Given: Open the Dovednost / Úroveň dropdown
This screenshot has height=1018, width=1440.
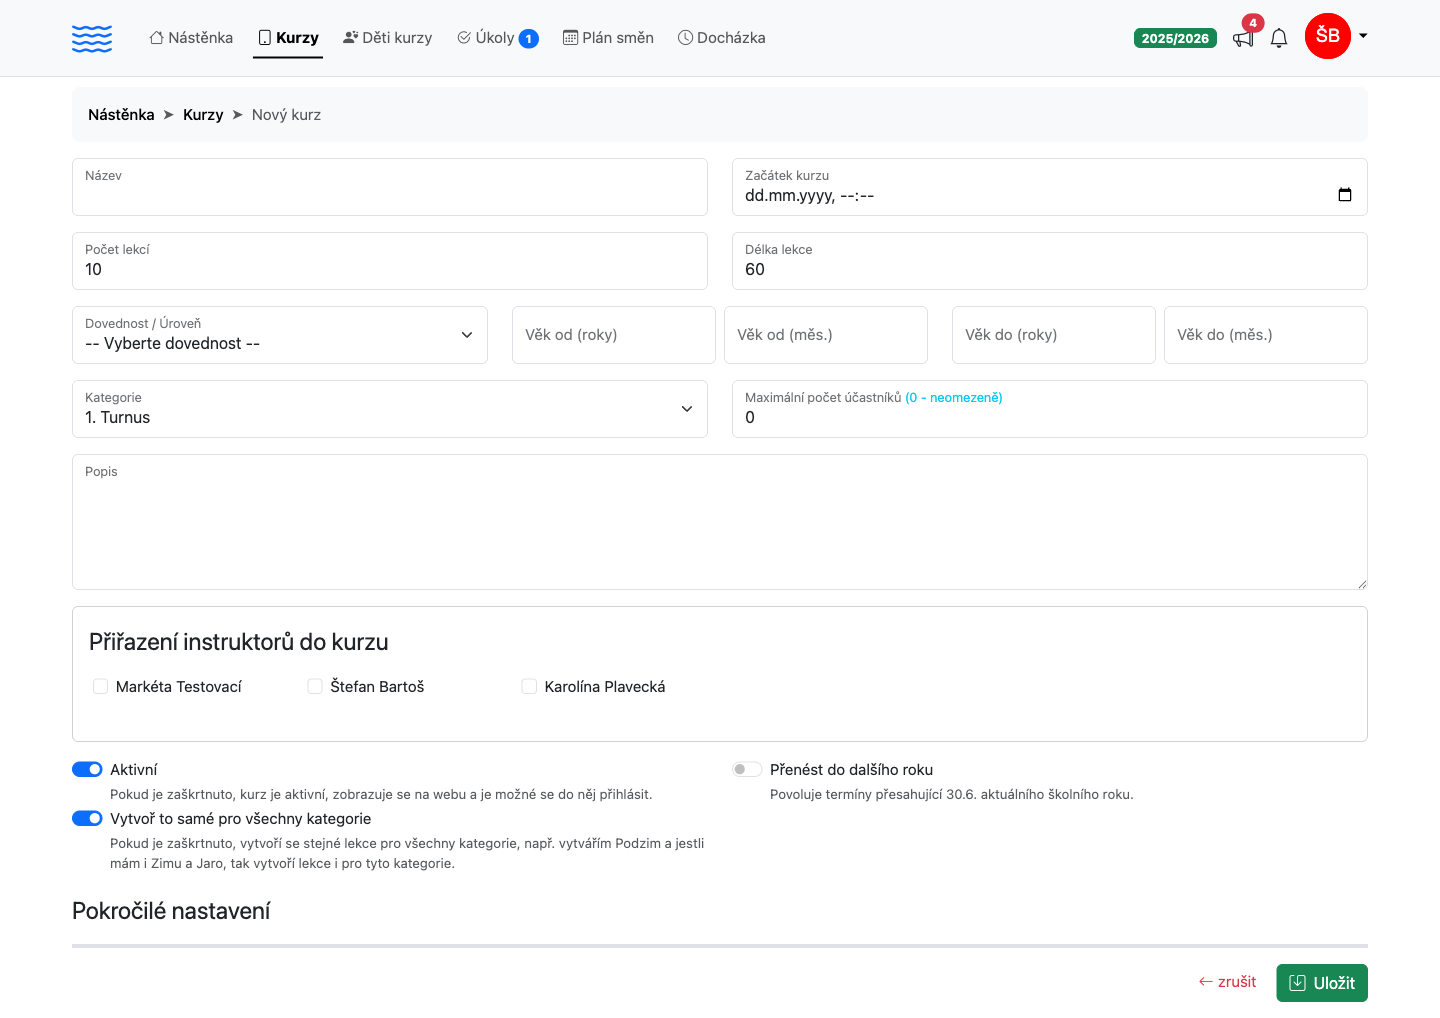Looking at the screenshot, I should 280,335.
